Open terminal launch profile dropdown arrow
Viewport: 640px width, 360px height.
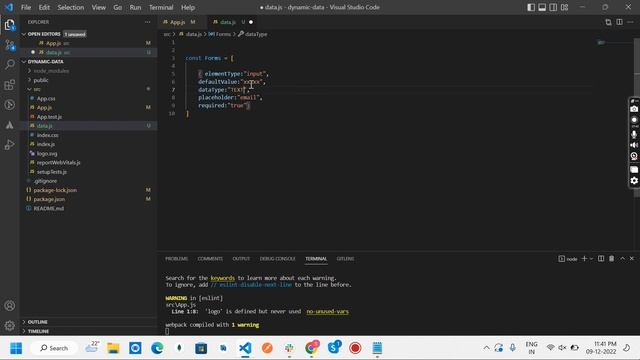point(591,259)
